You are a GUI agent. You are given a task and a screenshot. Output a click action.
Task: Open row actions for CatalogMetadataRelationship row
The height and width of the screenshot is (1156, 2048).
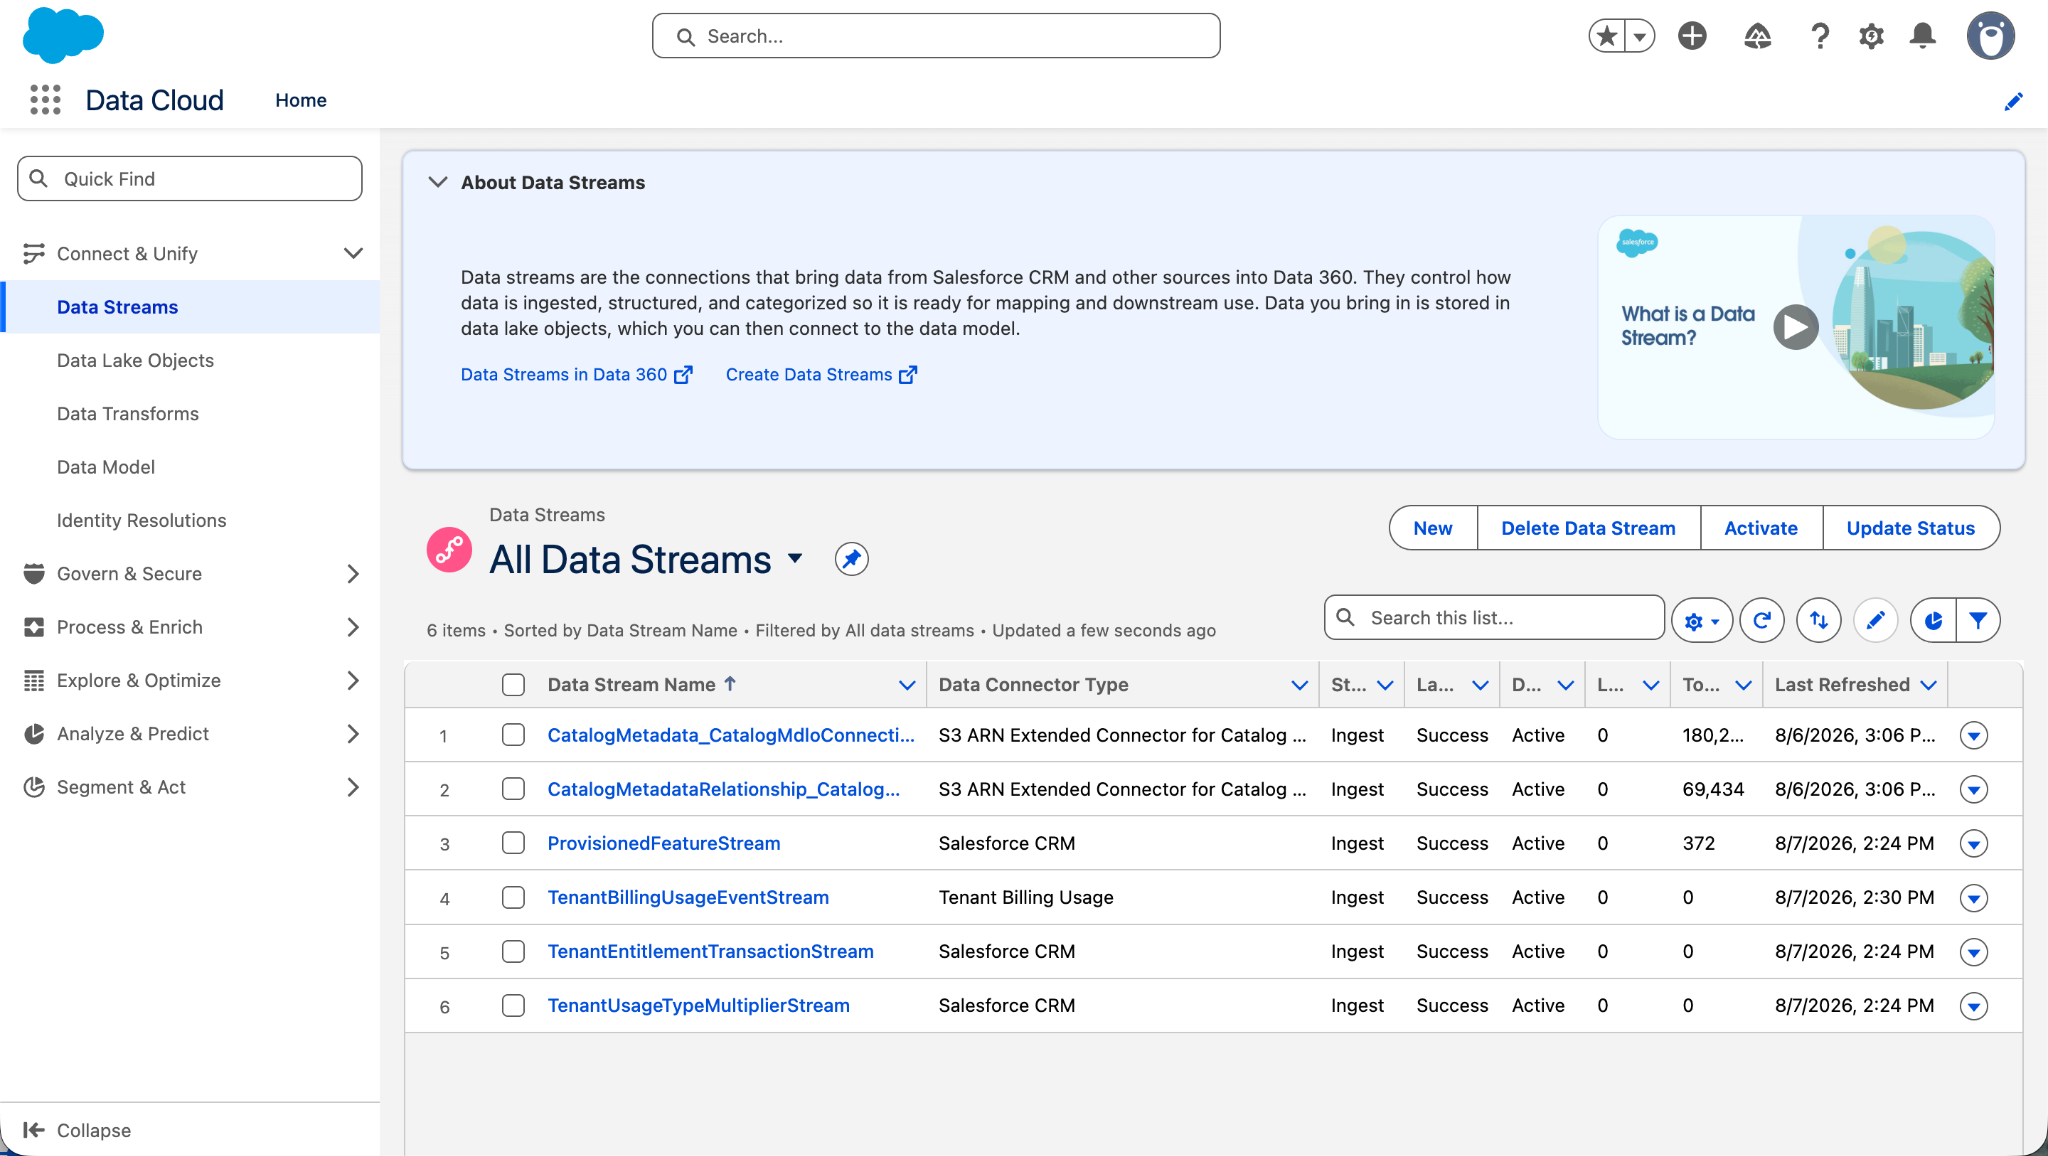pyautogui.click(x=1973, y=790)
